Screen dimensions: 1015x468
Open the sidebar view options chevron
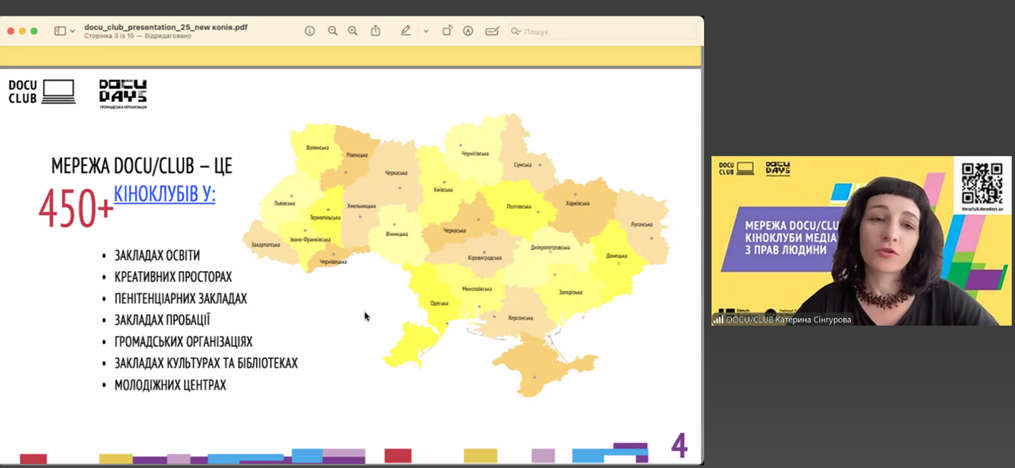(x=72, y=31)
